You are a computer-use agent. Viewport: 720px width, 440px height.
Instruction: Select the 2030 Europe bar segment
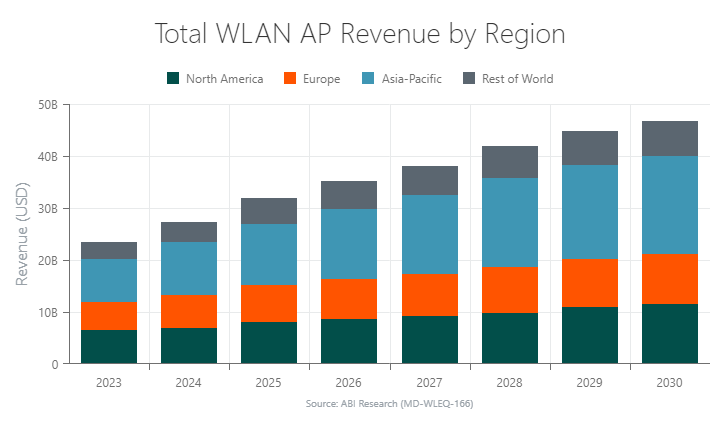[670, 279]
